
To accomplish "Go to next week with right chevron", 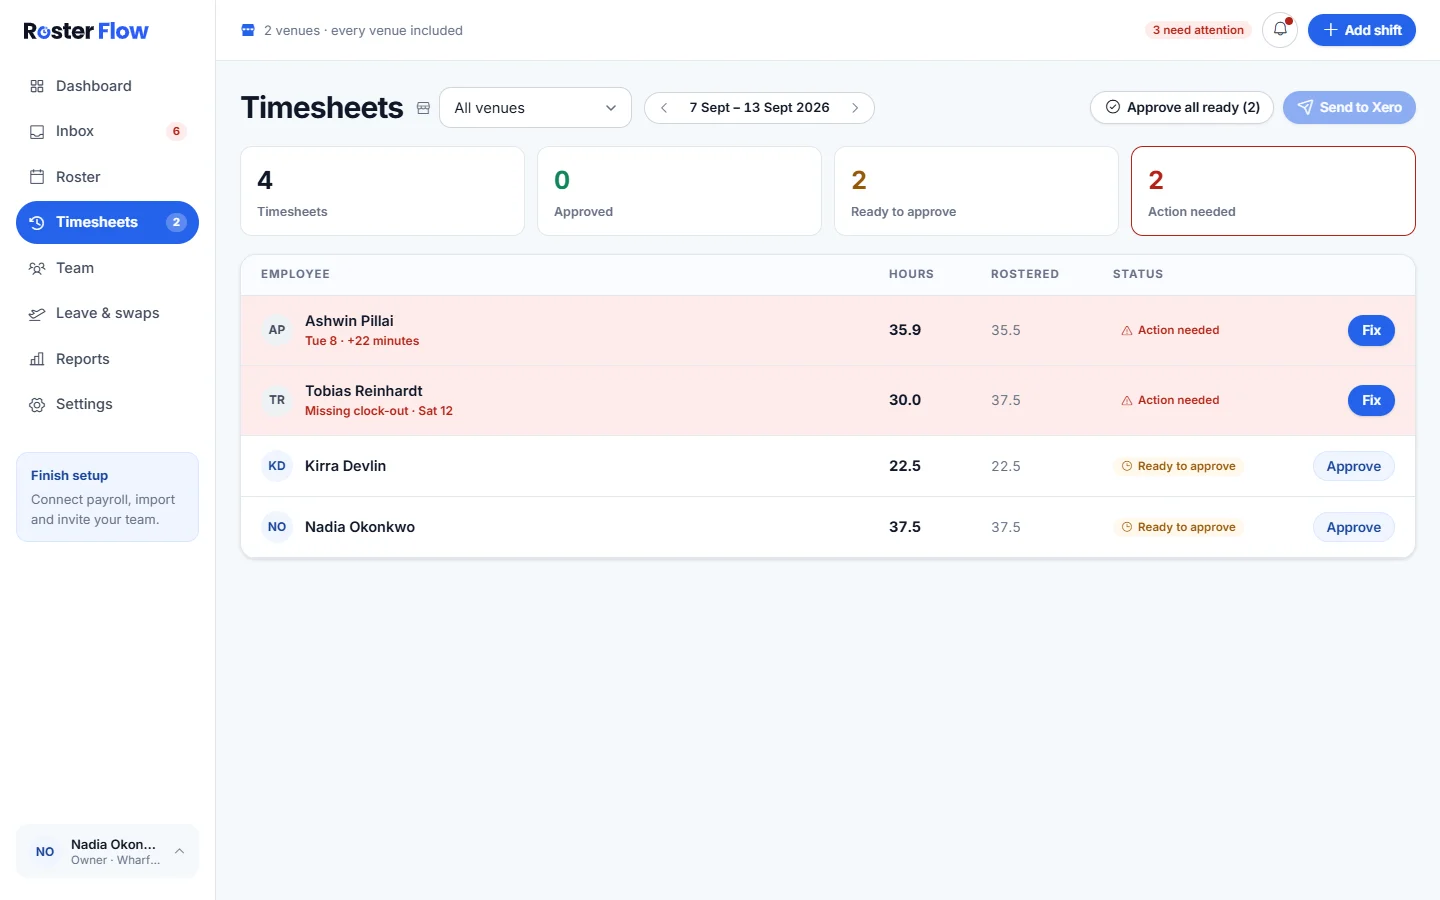I will pyautogui.click(x=855, y=108).
